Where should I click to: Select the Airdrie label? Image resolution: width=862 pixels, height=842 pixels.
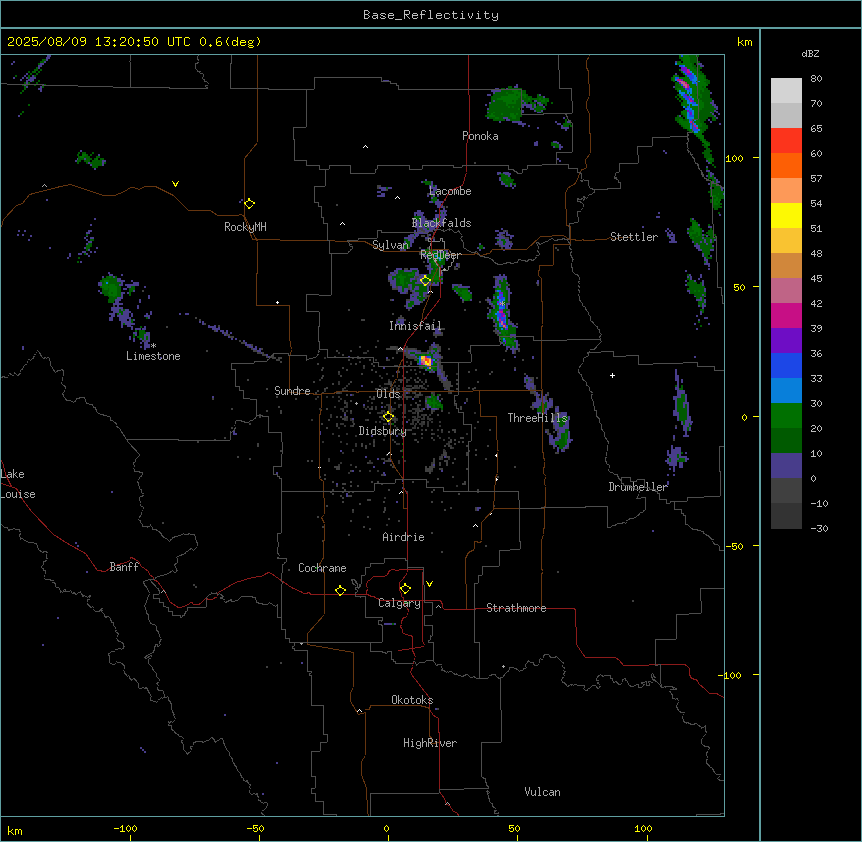pyautogui.click(x=404, y=537)
